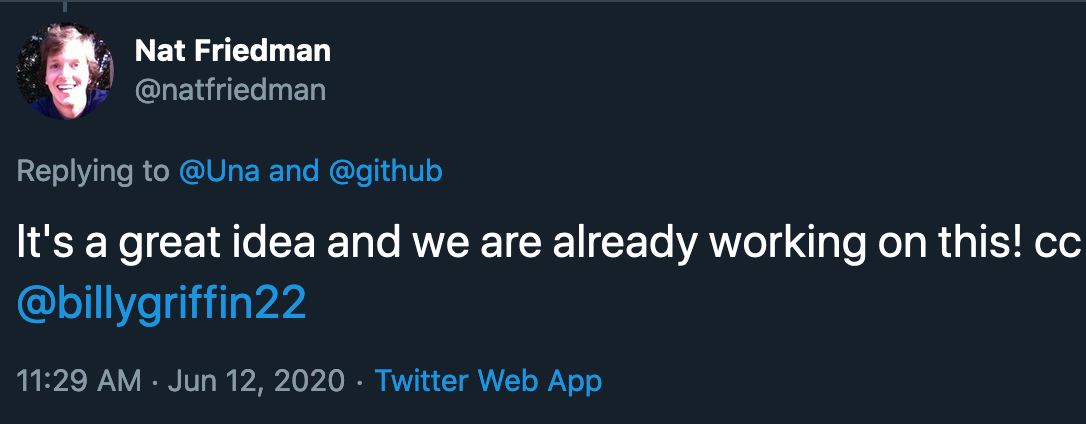Visit the @Una mention in reply line
This screenshot has height=424, width=1086.
(220, 172)
